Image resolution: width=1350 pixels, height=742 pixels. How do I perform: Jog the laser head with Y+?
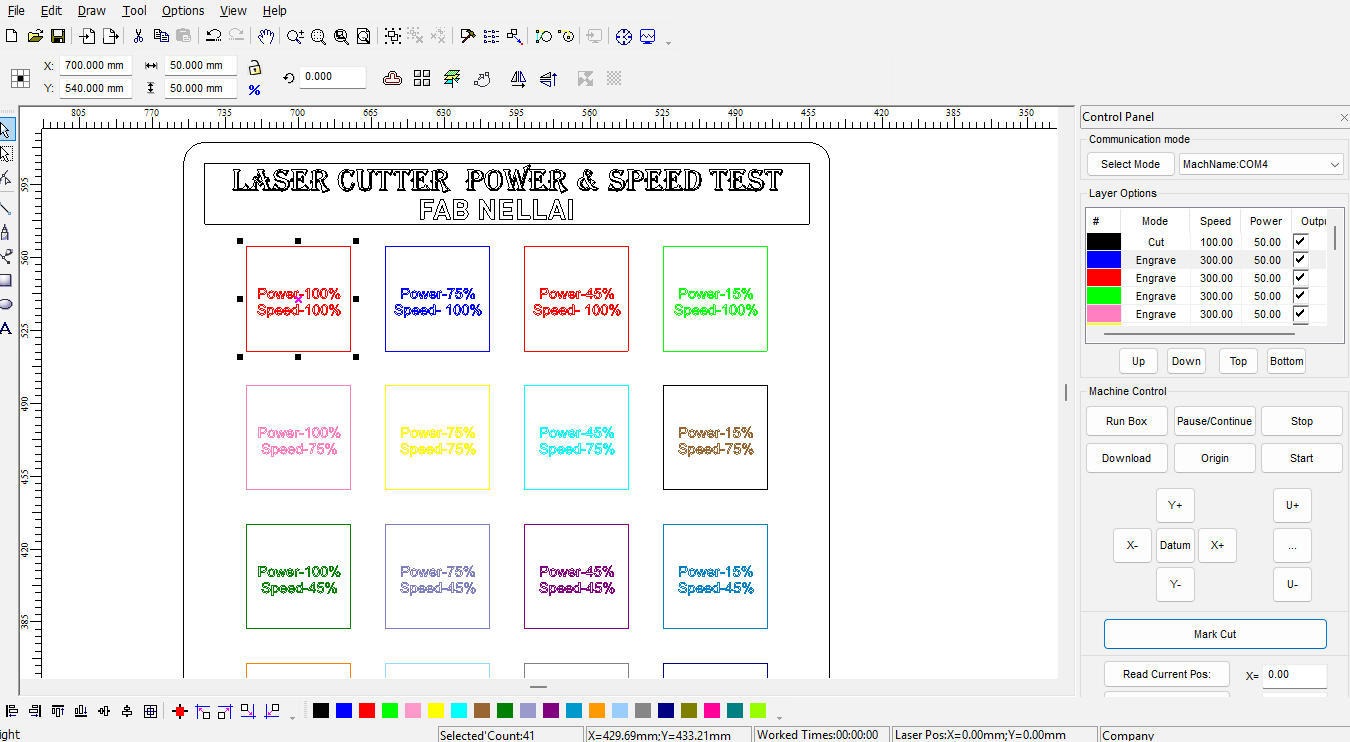(x=1175, y=506)
